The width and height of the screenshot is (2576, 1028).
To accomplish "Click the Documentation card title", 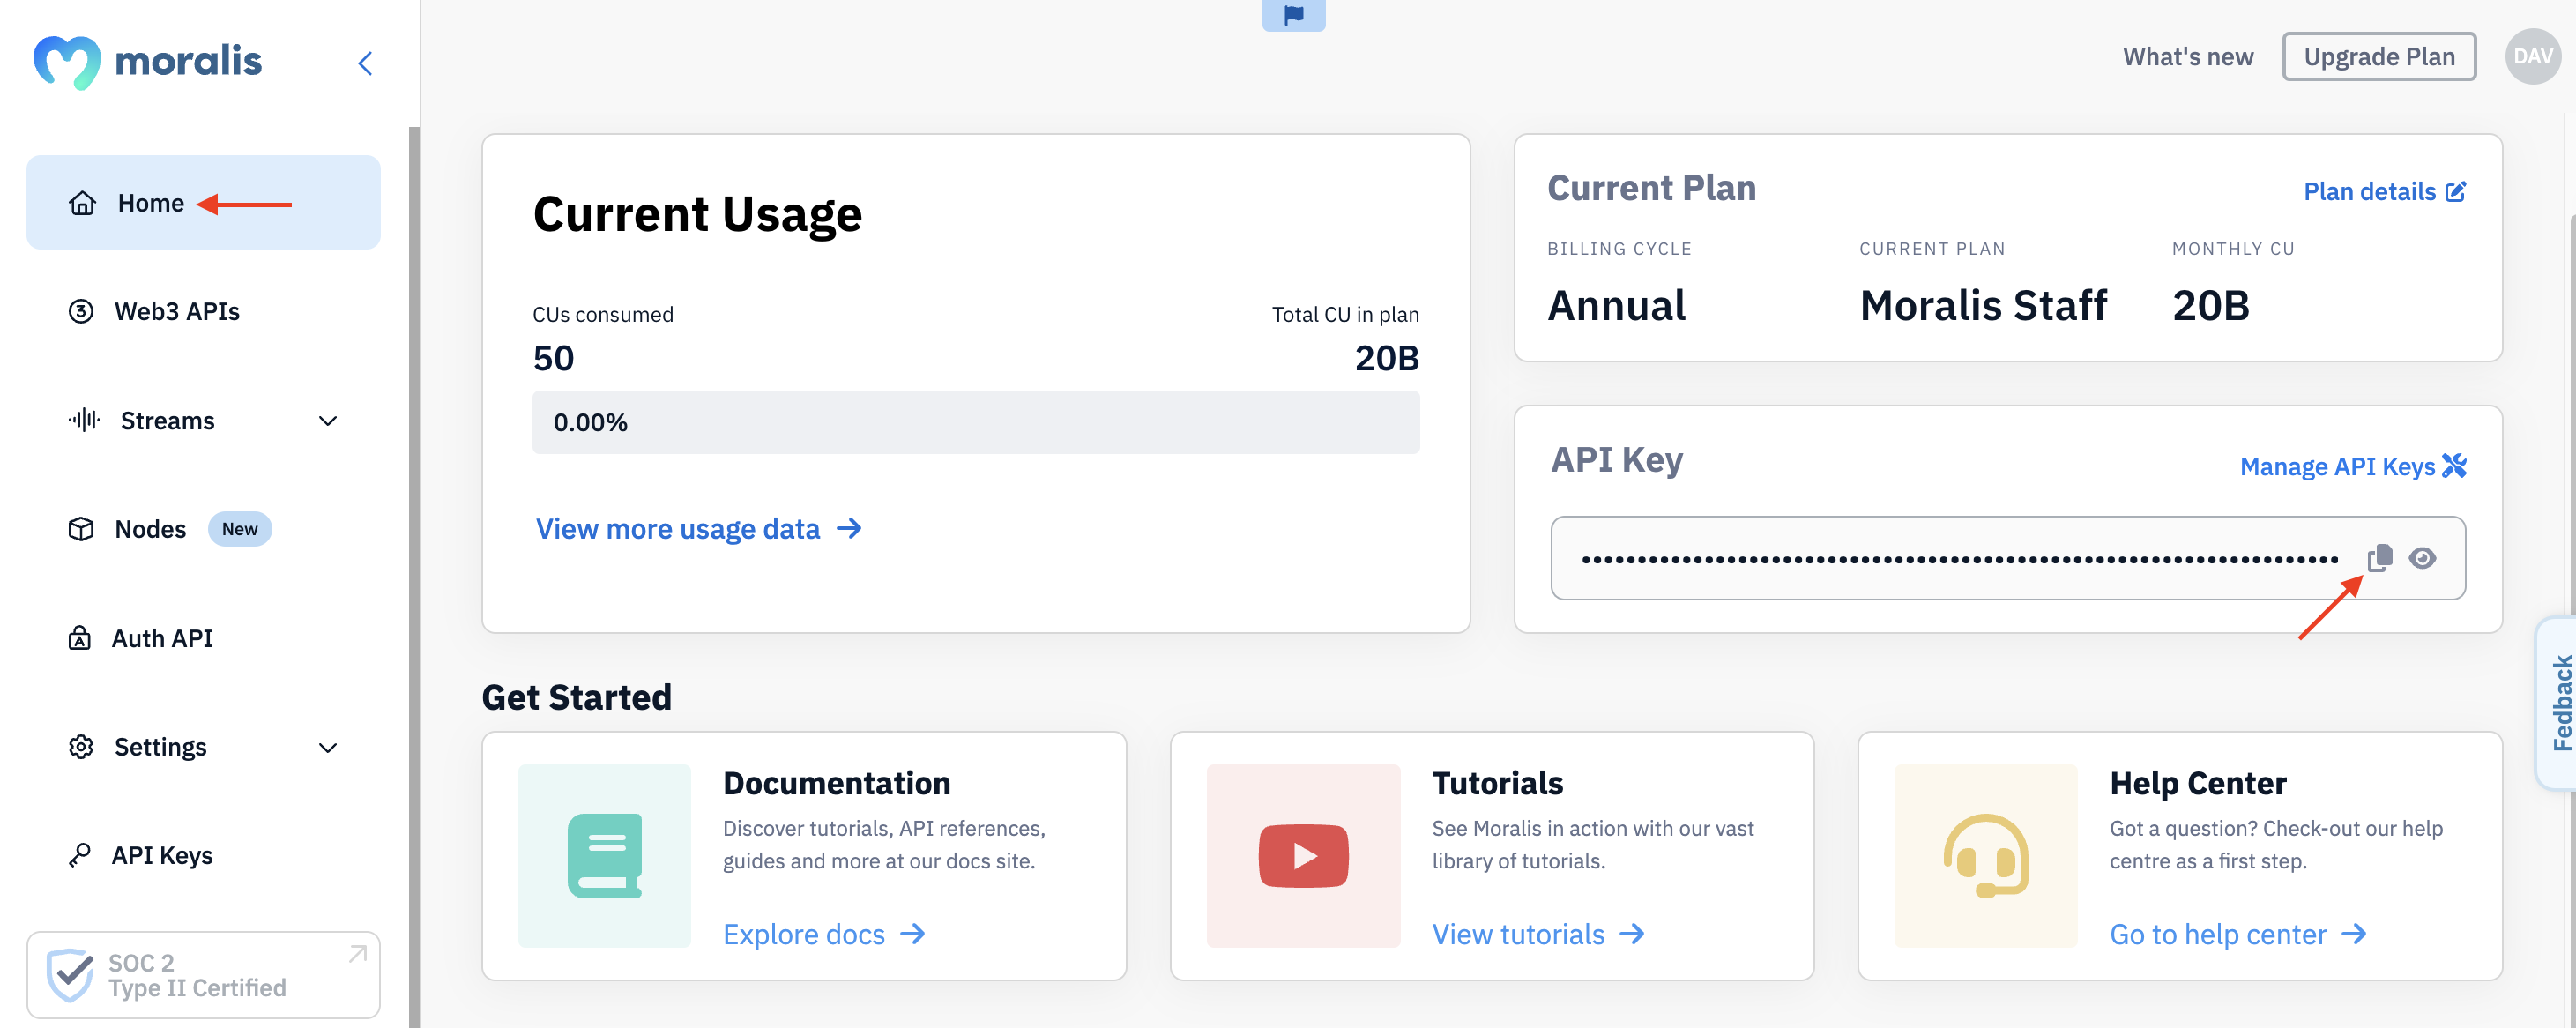I will coord(836,782).
